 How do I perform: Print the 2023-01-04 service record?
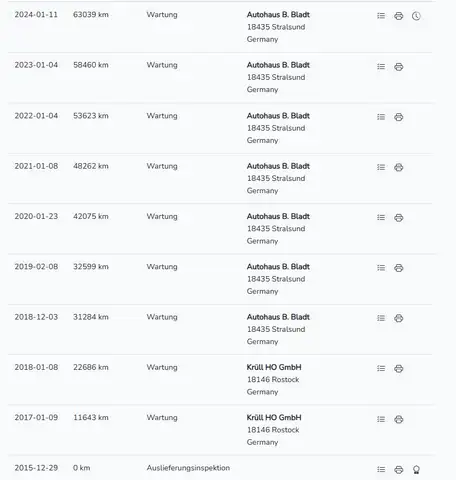(399, 67)
